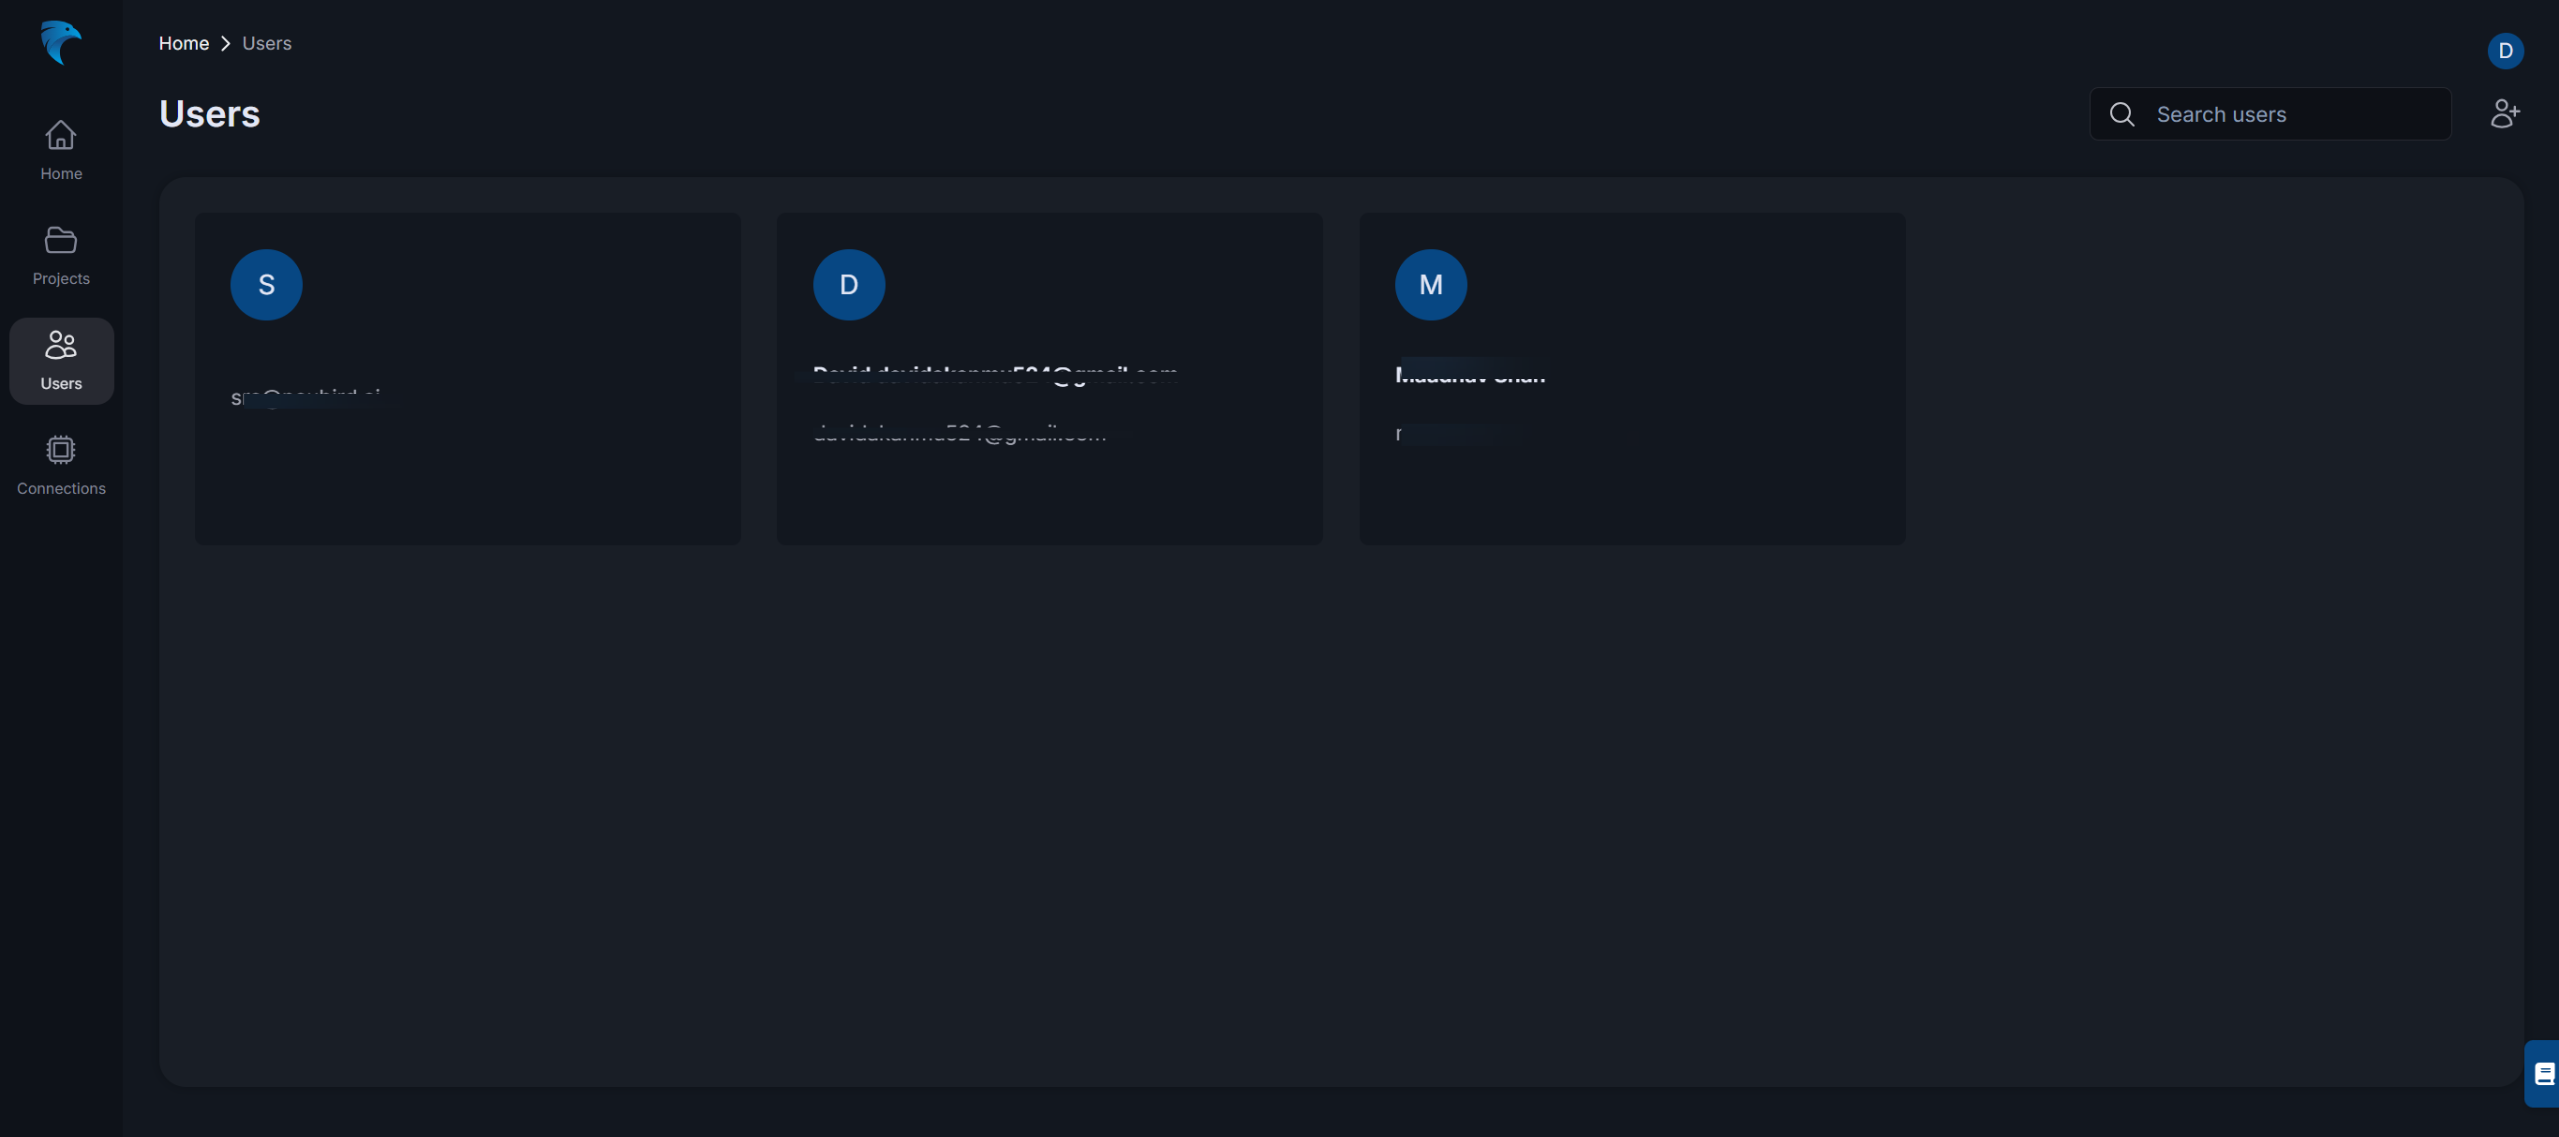Viewport: 2559px width, 1137px height.
Task: Select the email text under S avatar
Action: [306, 398]
